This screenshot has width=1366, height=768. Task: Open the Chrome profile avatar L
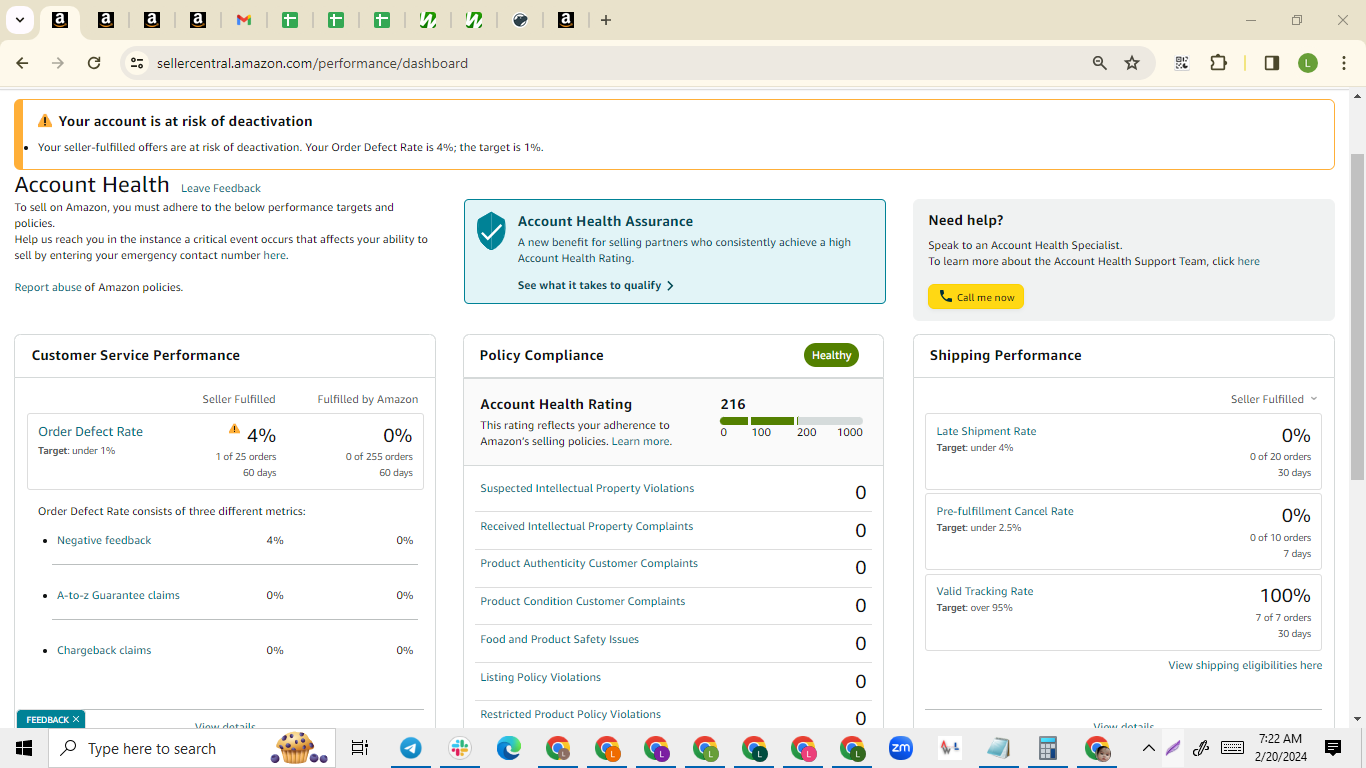coord(1308,63)
